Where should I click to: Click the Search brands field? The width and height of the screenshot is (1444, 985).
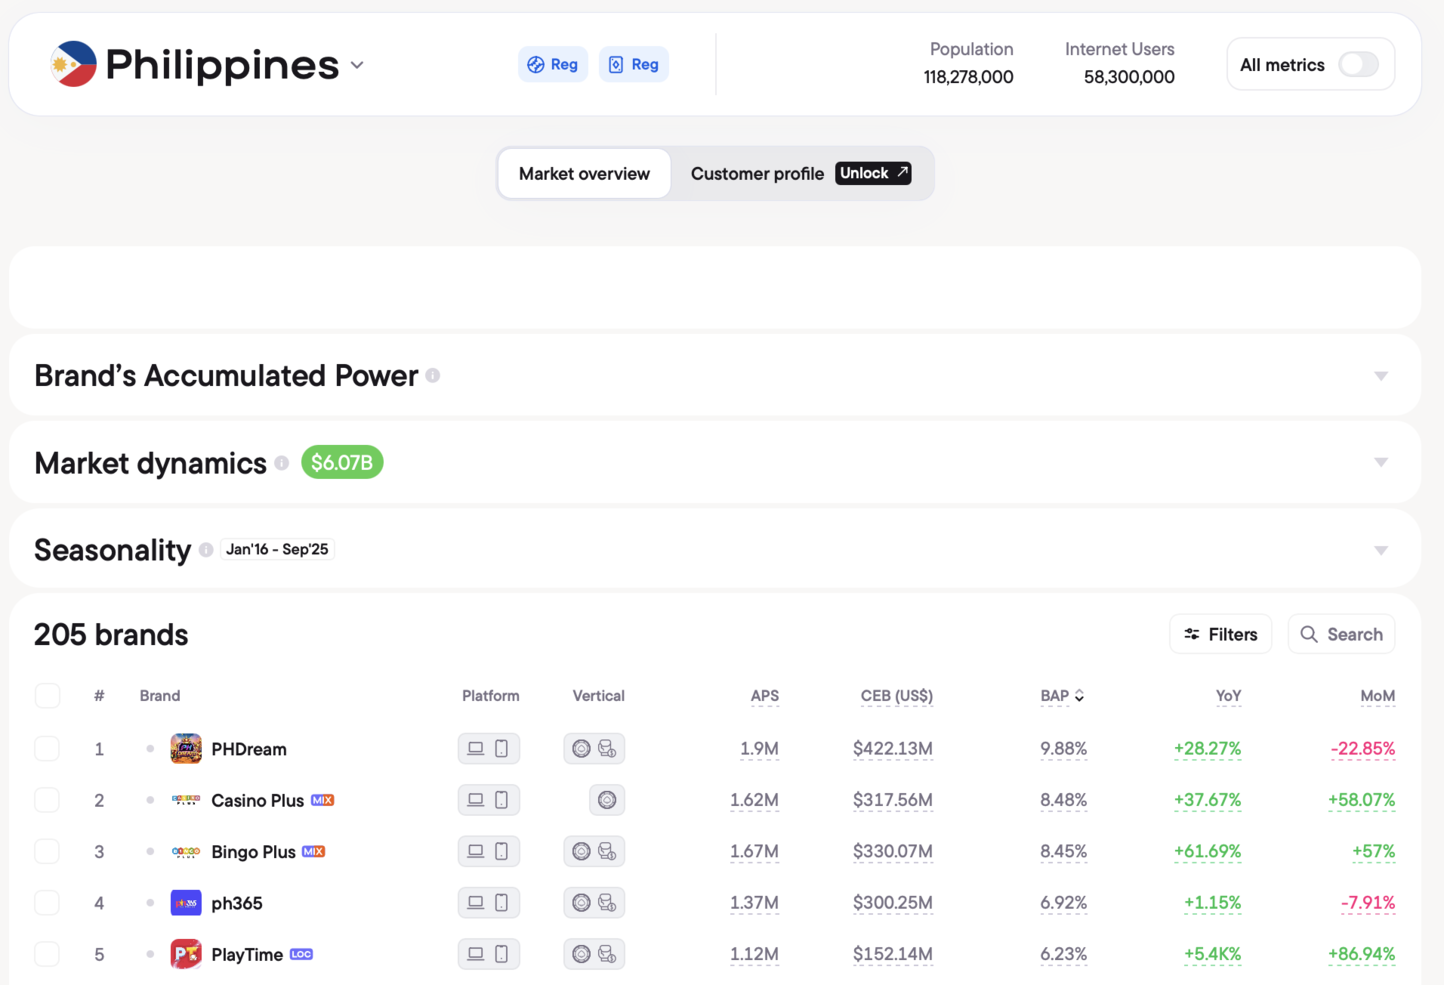click(x=1342, y=634)
